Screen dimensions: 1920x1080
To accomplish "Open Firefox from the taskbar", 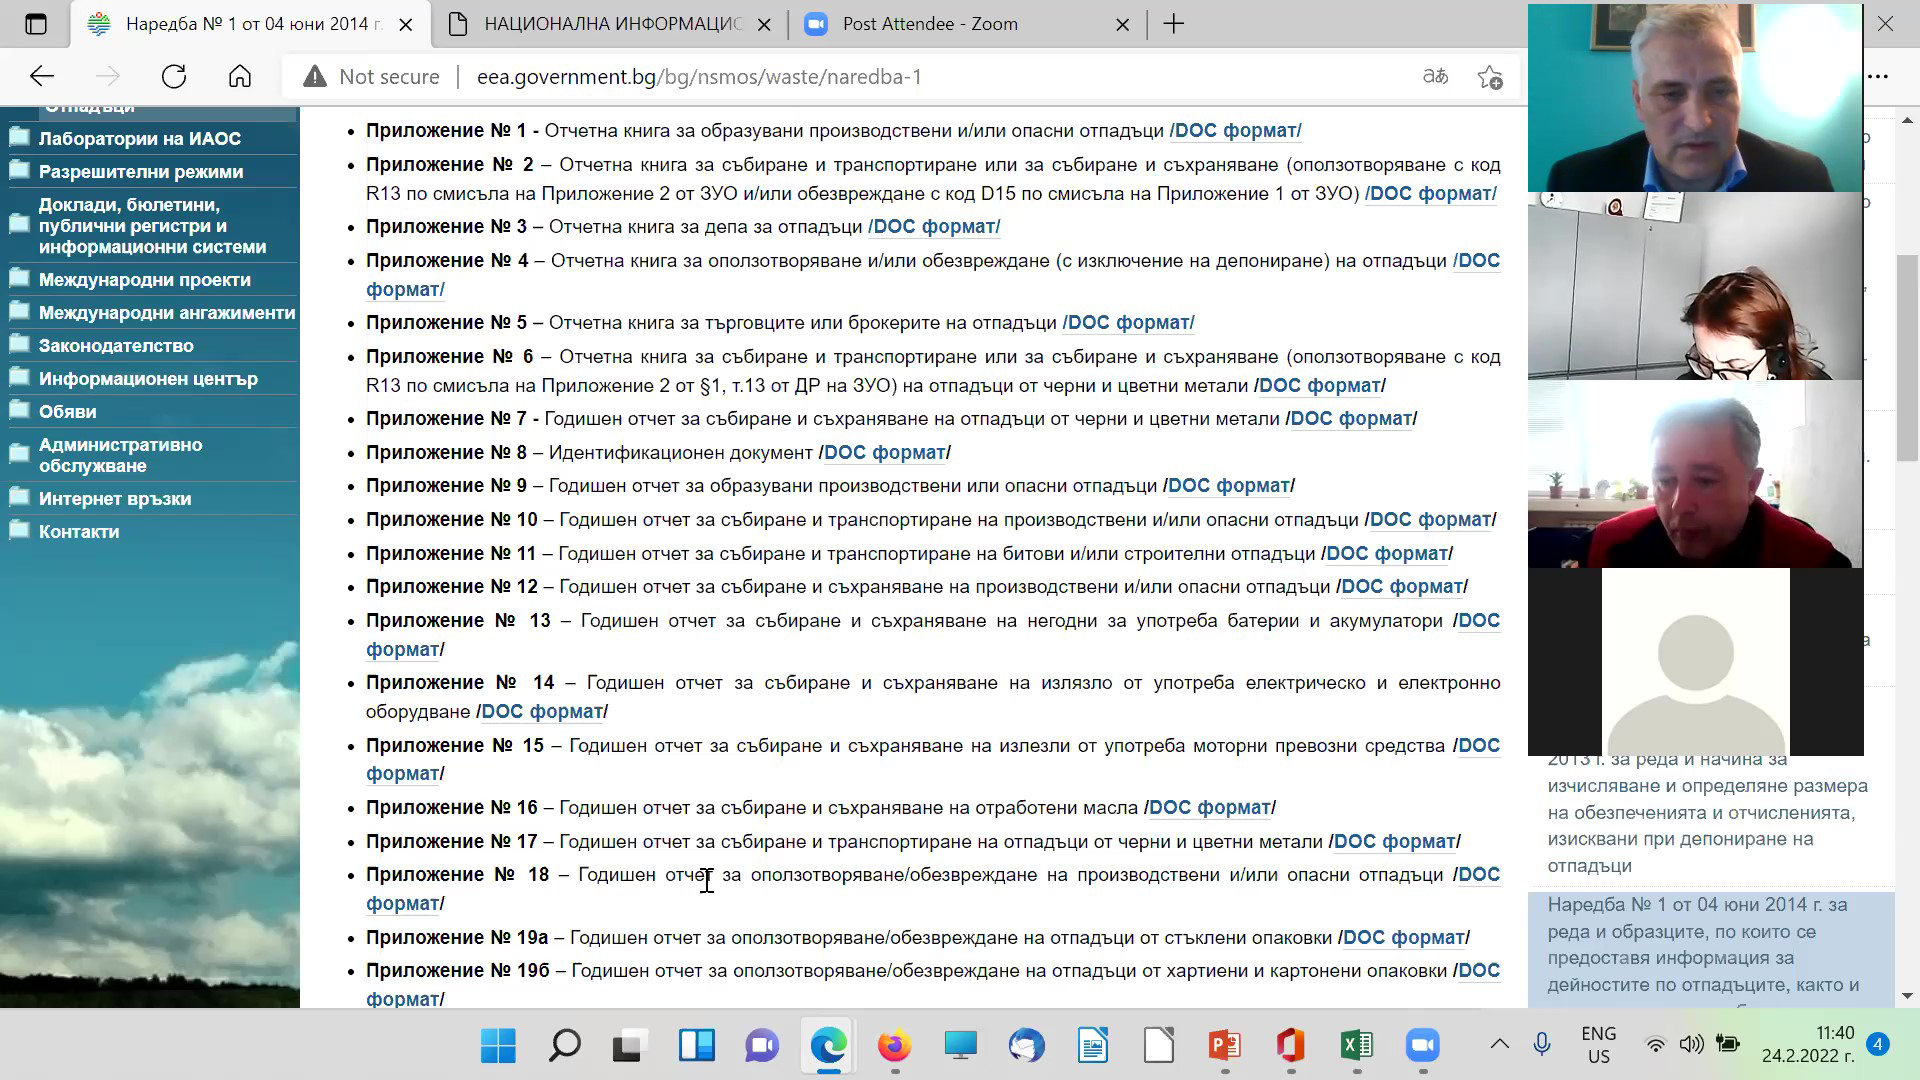I will pyautogui.click(x=894, y=1046).
